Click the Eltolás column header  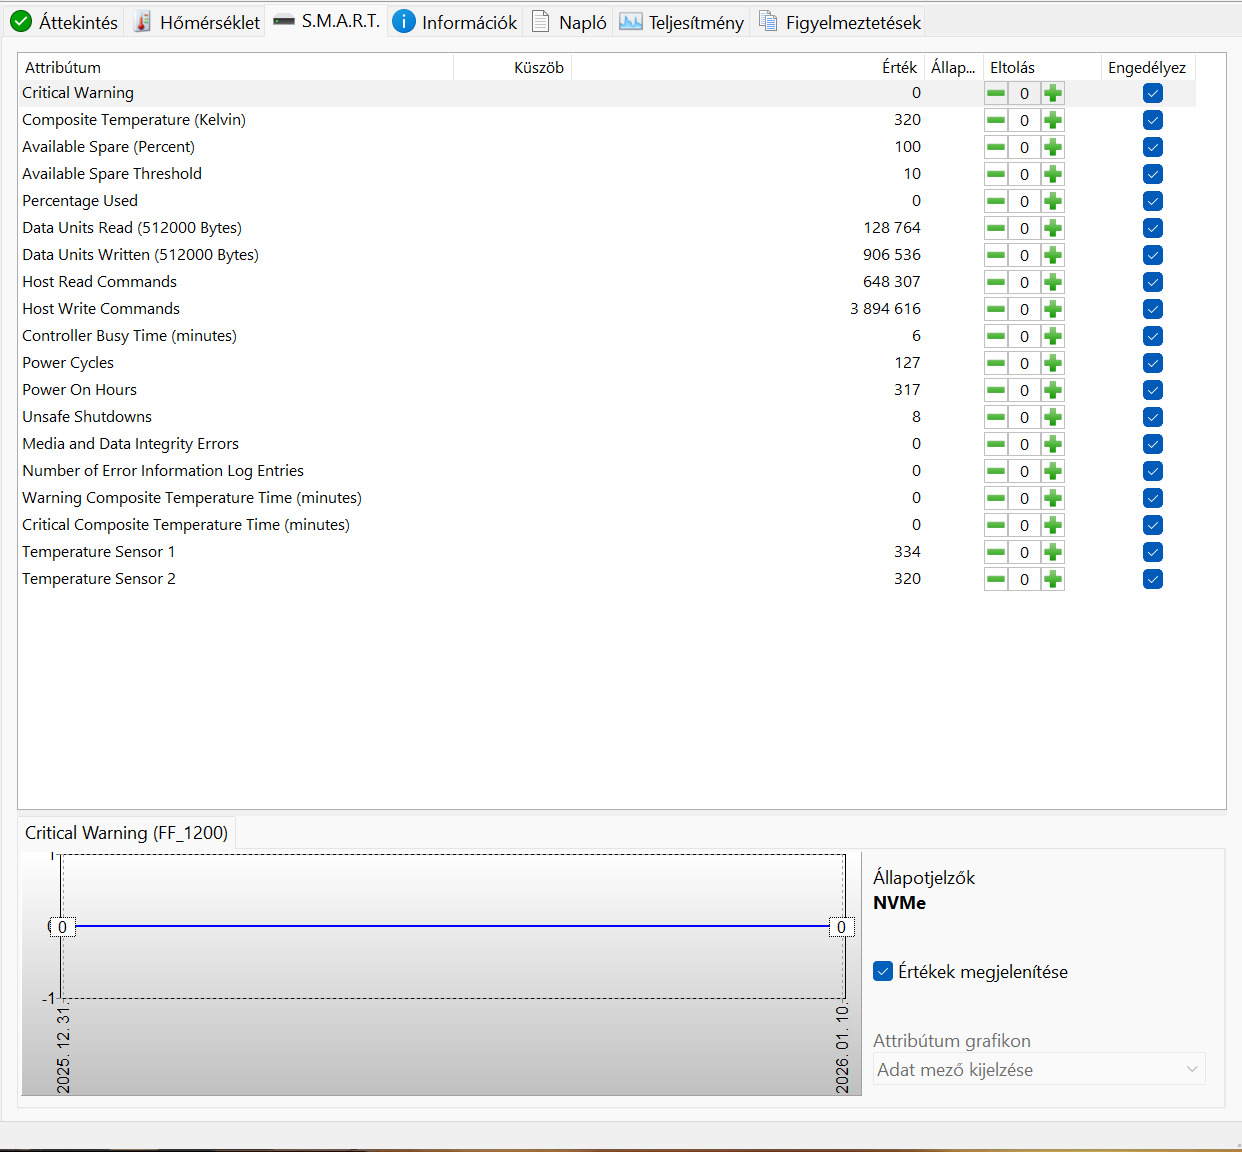tap(1042, 67)
